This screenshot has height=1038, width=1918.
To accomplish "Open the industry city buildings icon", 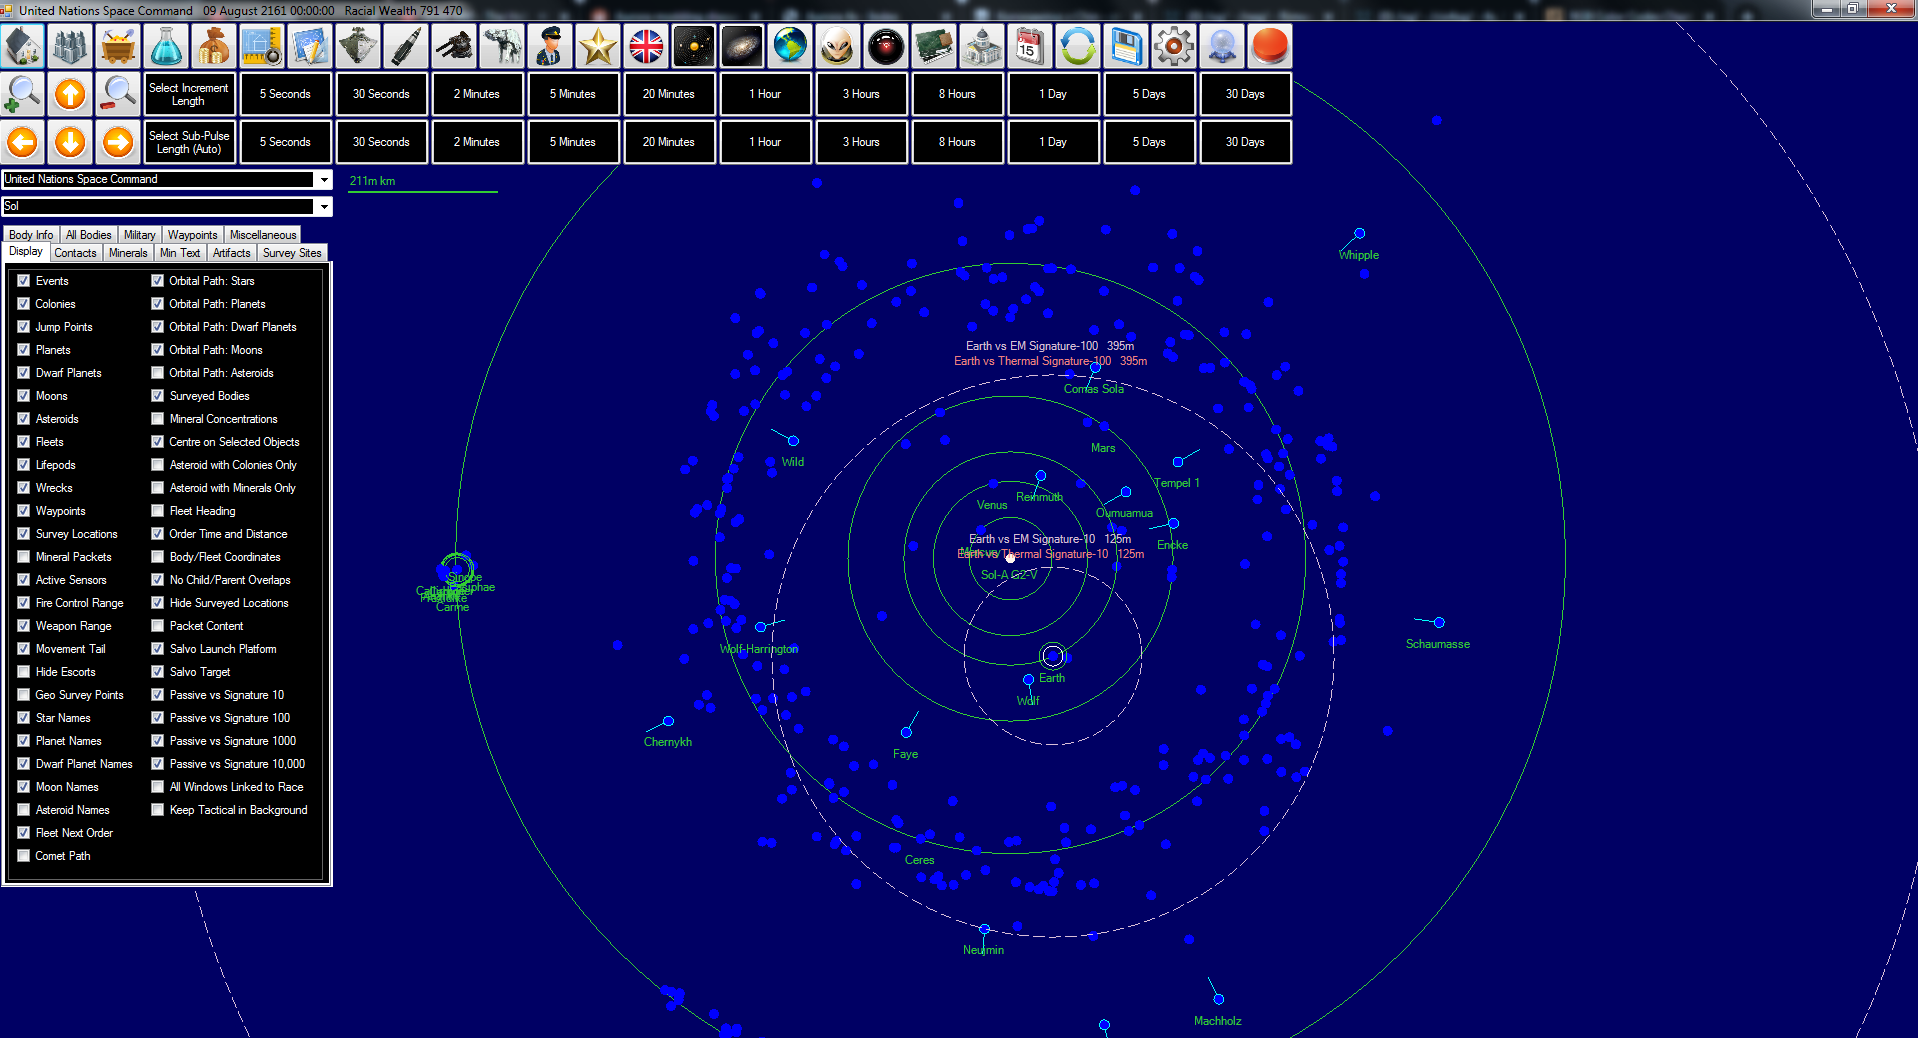I will pos(71,46).
